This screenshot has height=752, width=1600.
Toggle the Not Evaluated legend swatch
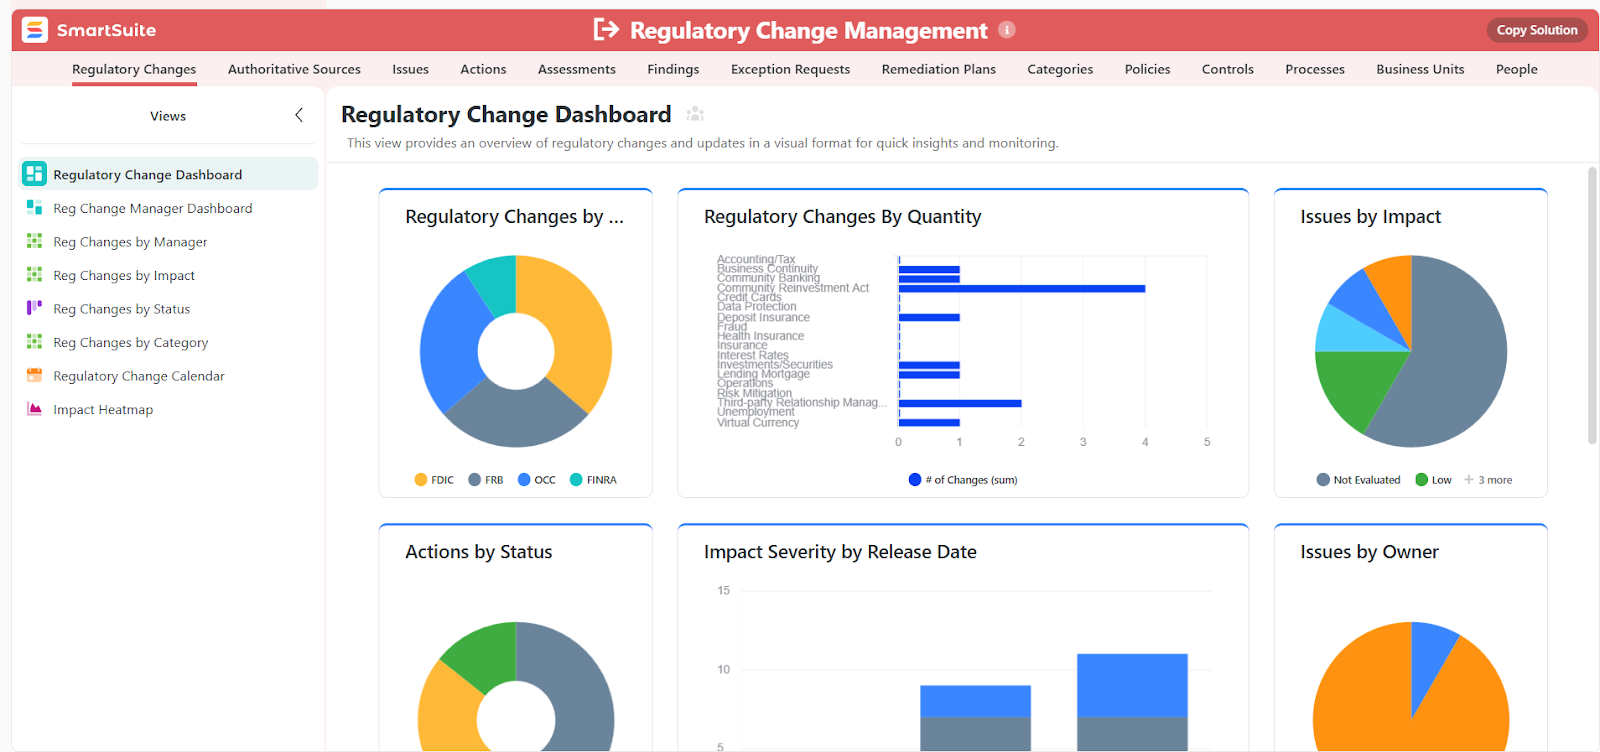pos(1323,480)
